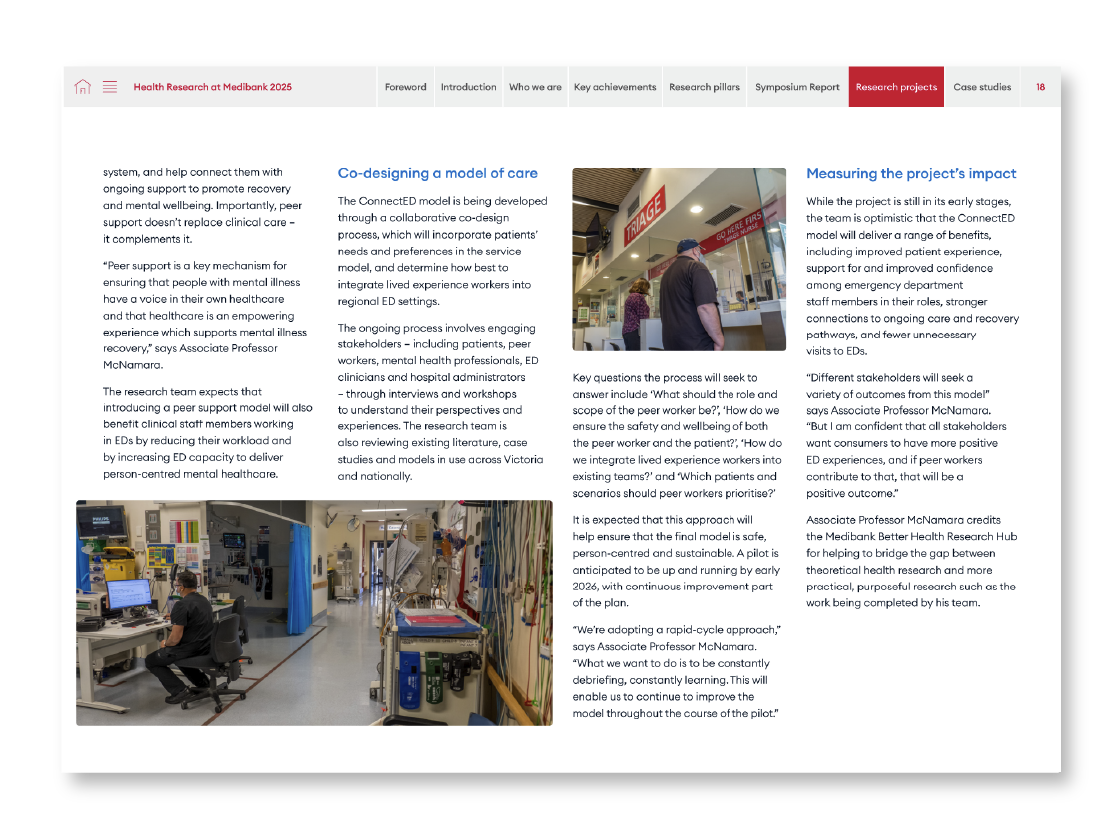Open the emergency department workstation photo
This screenshot has width=1120, height=840.
tap(314, 613)
